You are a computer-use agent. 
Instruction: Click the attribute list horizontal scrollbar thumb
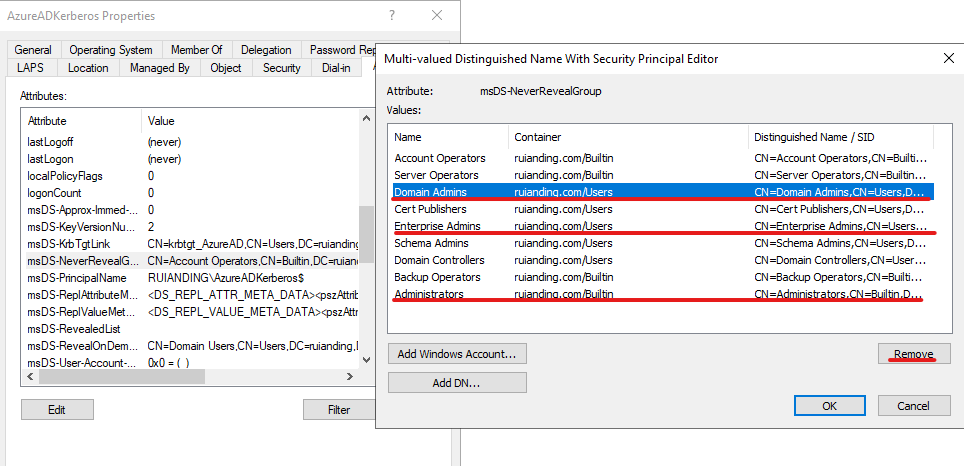point(122,376)
